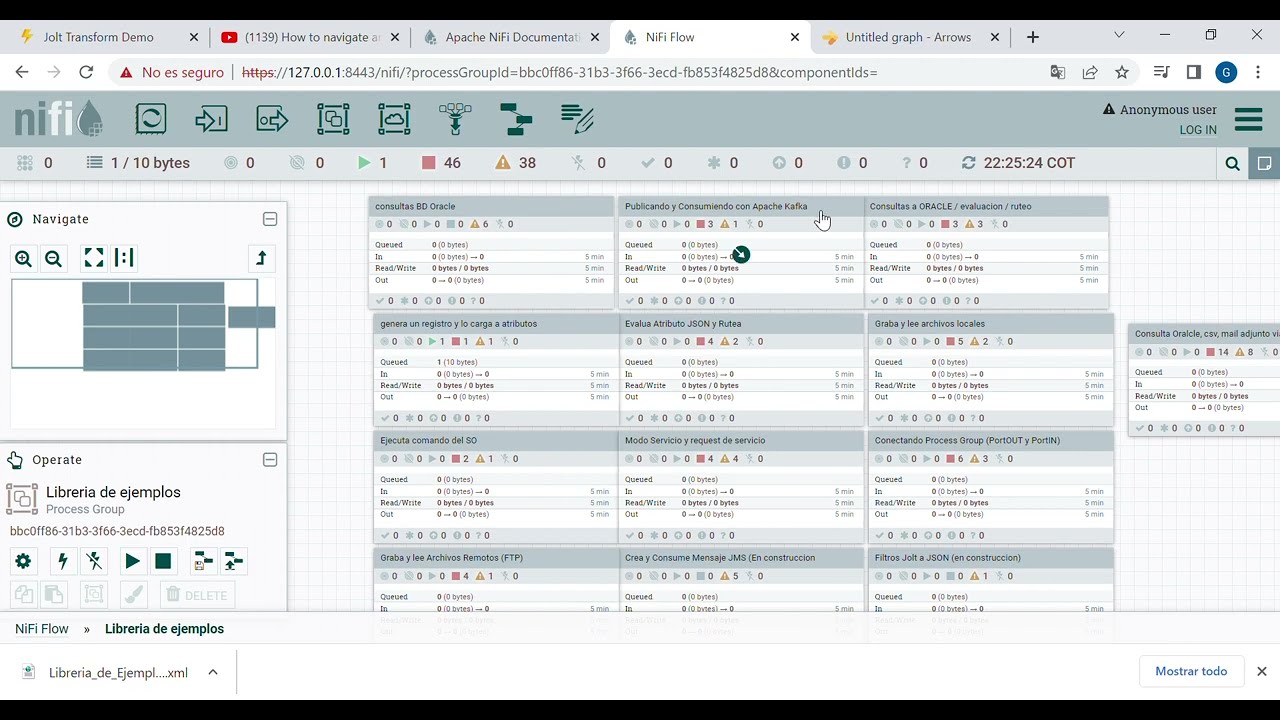
Task: Fit the flow to the screen
Action: (94, 259)
